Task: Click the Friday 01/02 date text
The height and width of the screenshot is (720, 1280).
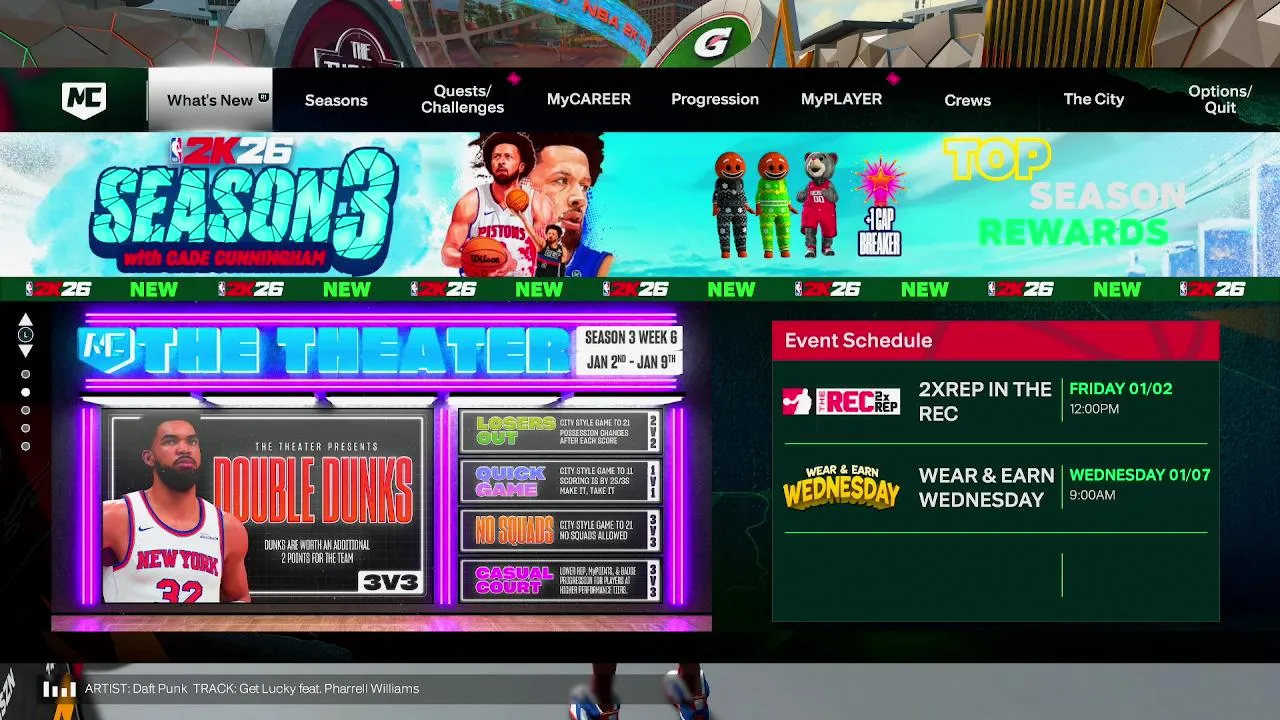Action: [x=1120, y=389]
